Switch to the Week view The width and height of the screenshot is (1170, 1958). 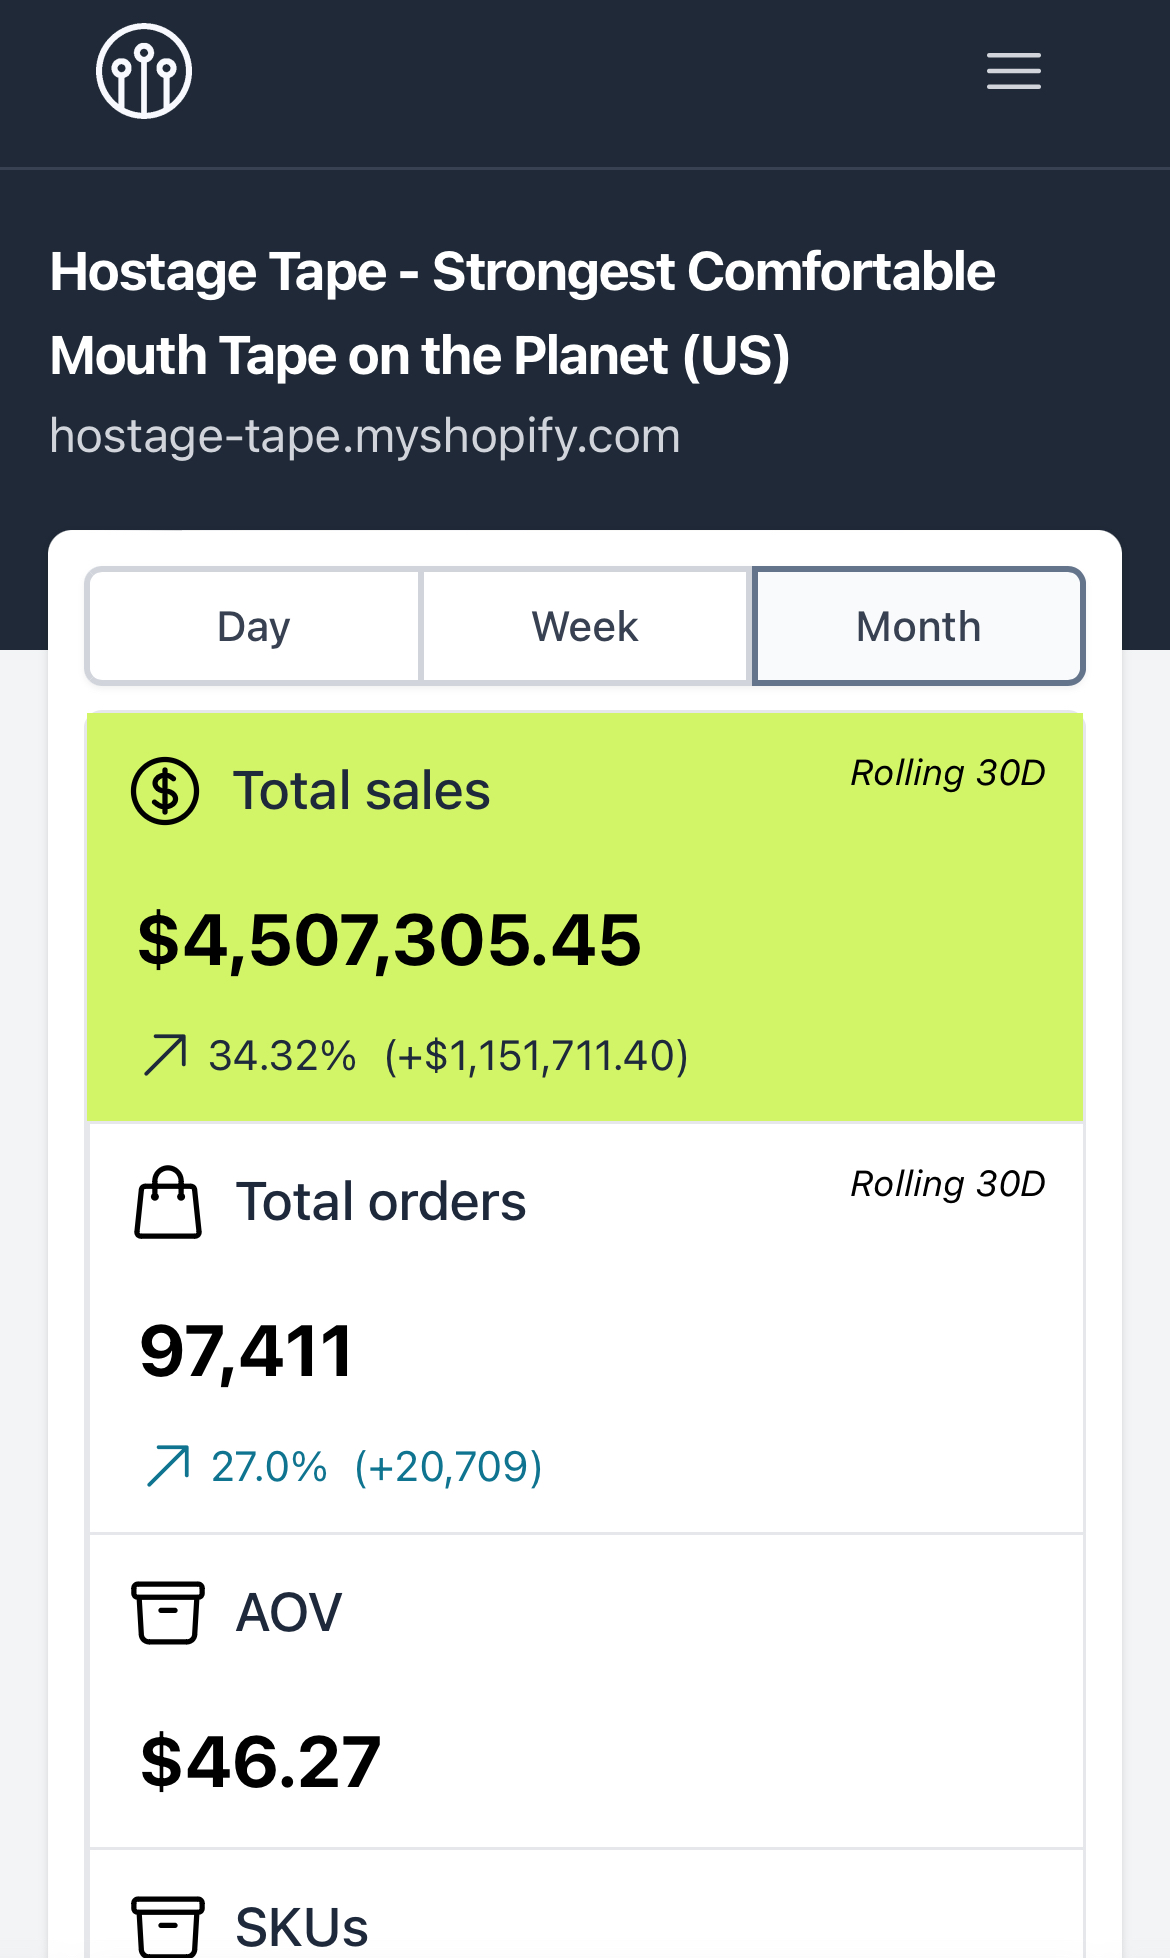click(585, 627)
